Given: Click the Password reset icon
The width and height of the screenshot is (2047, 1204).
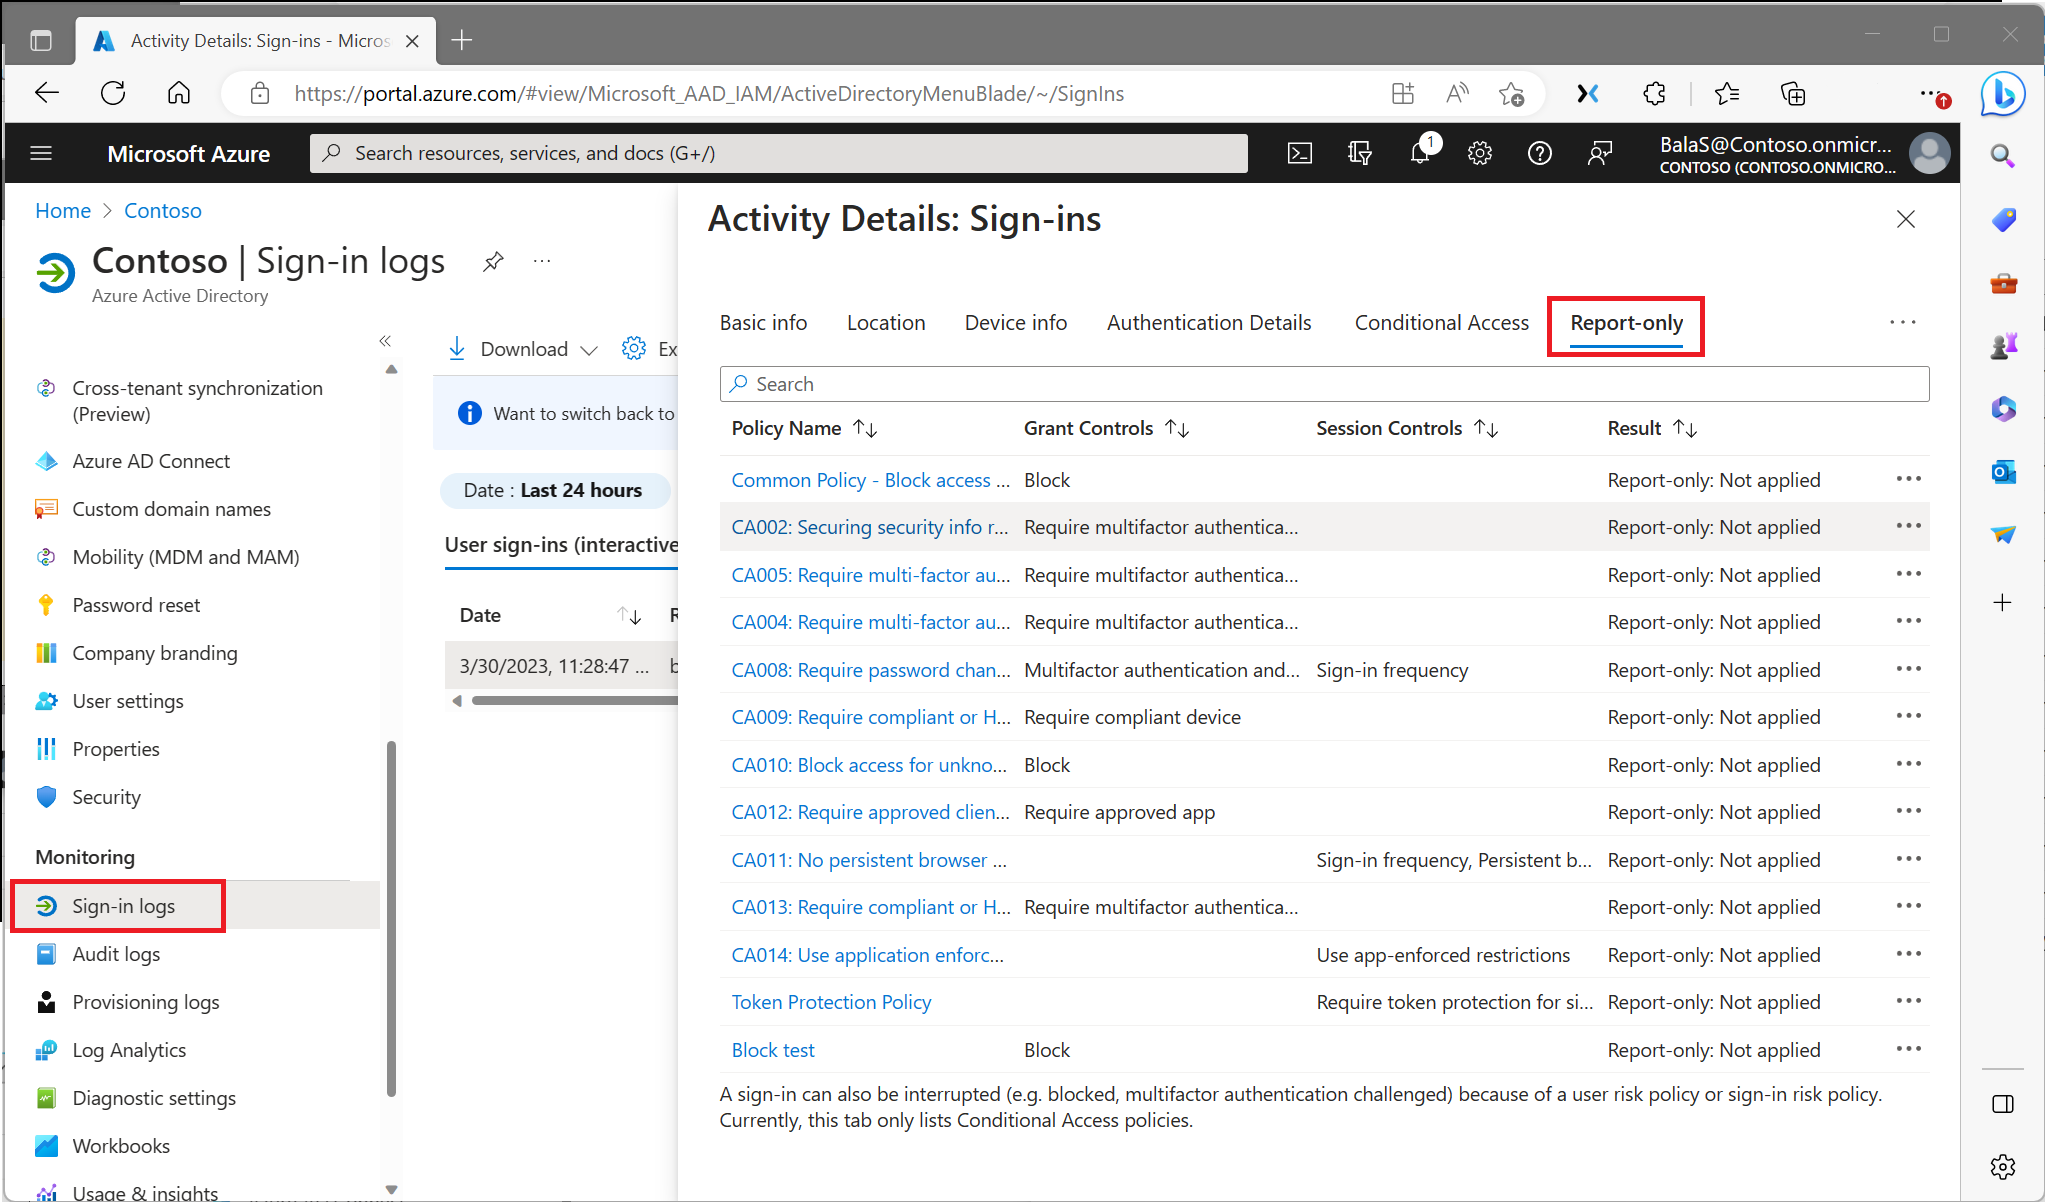Looking at the screenshot, I should pos(46,605).
